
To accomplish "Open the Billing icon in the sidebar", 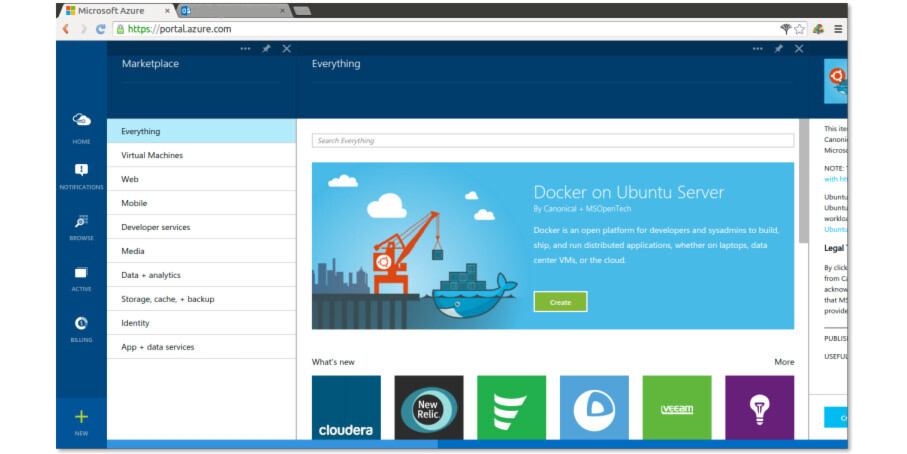I will tap(82, 323).
